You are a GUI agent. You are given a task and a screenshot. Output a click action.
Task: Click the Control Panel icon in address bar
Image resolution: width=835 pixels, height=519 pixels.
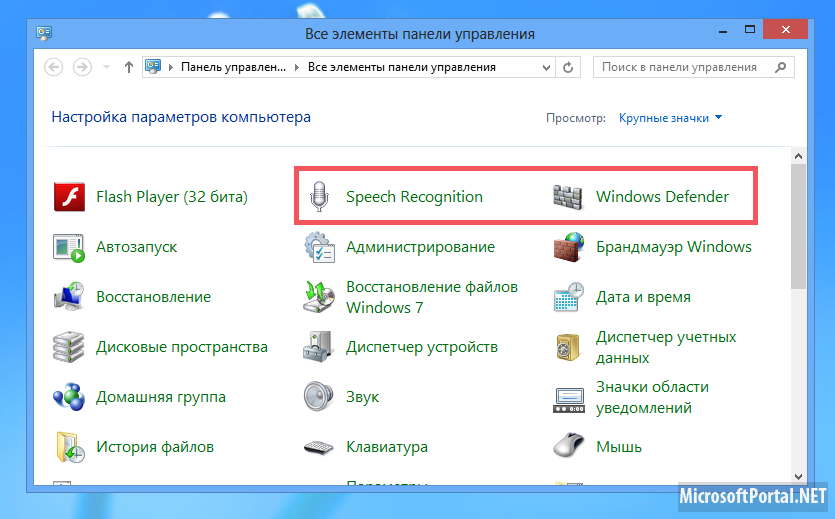(x=153, y=67)
